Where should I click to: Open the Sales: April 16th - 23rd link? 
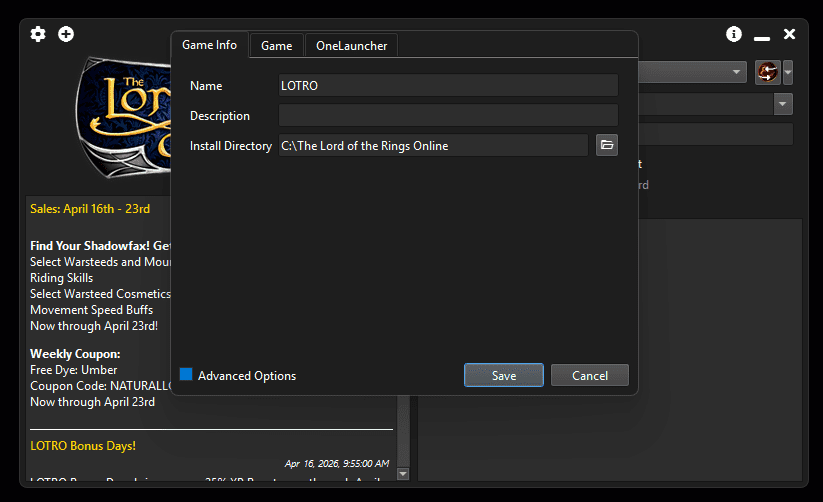[90, 209]
